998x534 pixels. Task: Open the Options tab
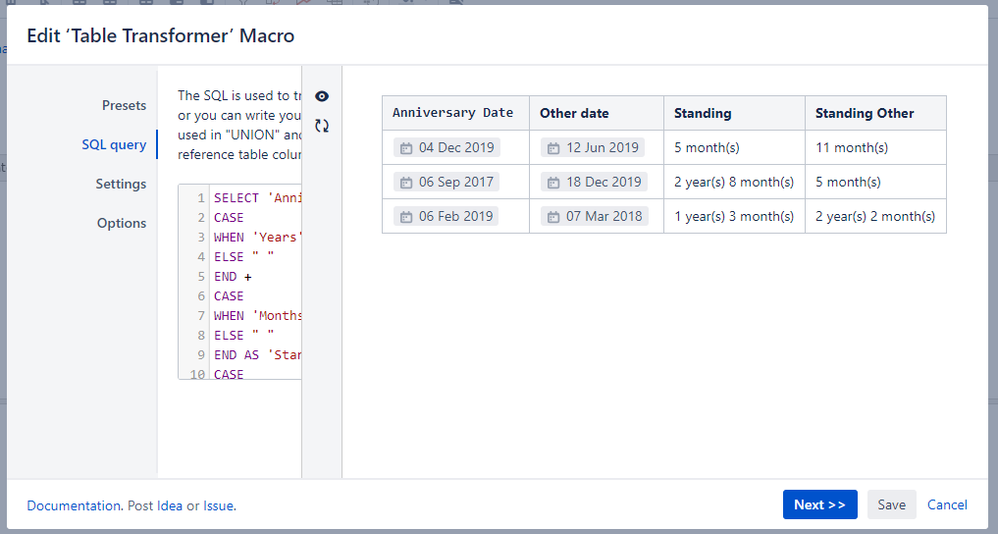tap(122, 223)
